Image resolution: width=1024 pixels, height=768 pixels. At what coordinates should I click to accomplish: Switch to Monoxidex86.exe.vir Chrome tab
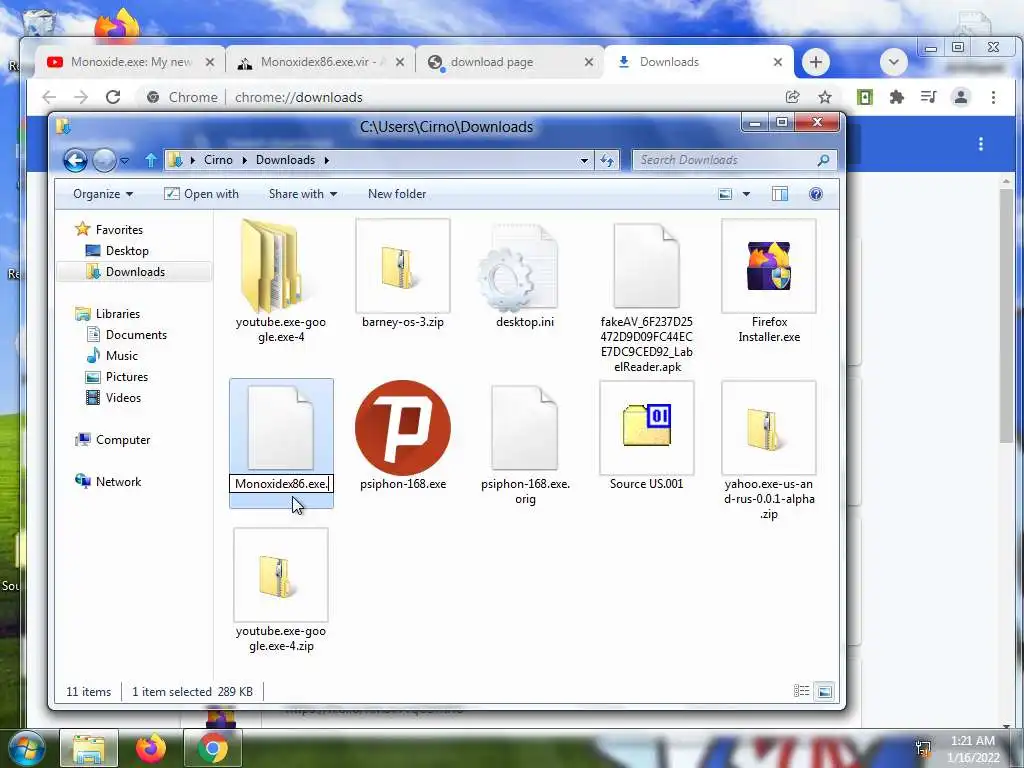tap(320, 62)
